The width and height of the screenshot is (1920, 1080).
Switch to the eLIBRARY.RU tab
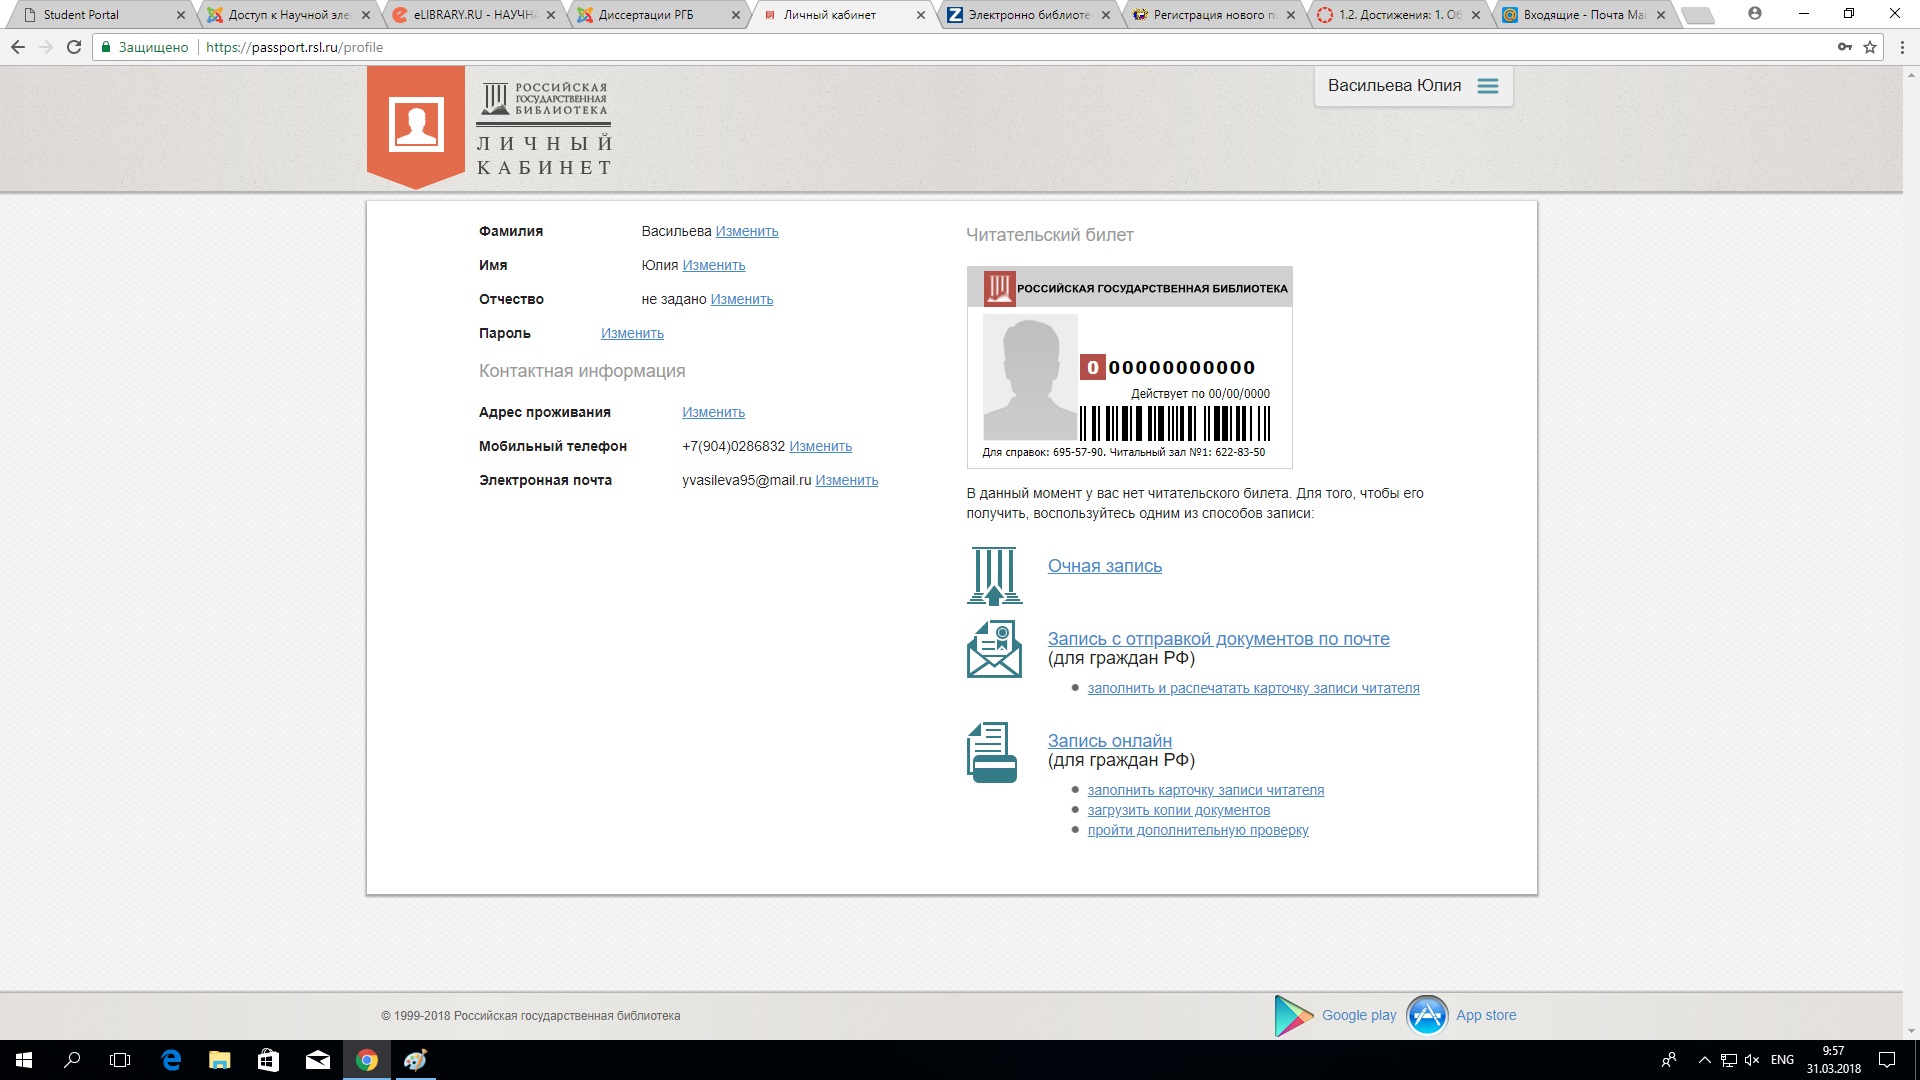pyautogui.click(x=474, y=15)
